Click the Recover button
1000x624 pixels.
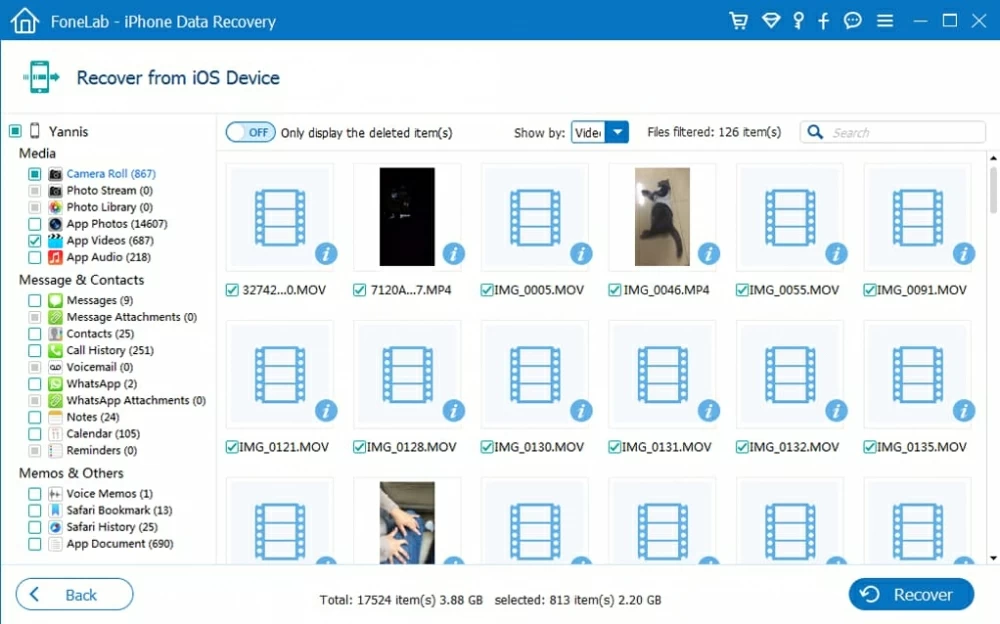[910, 594]
